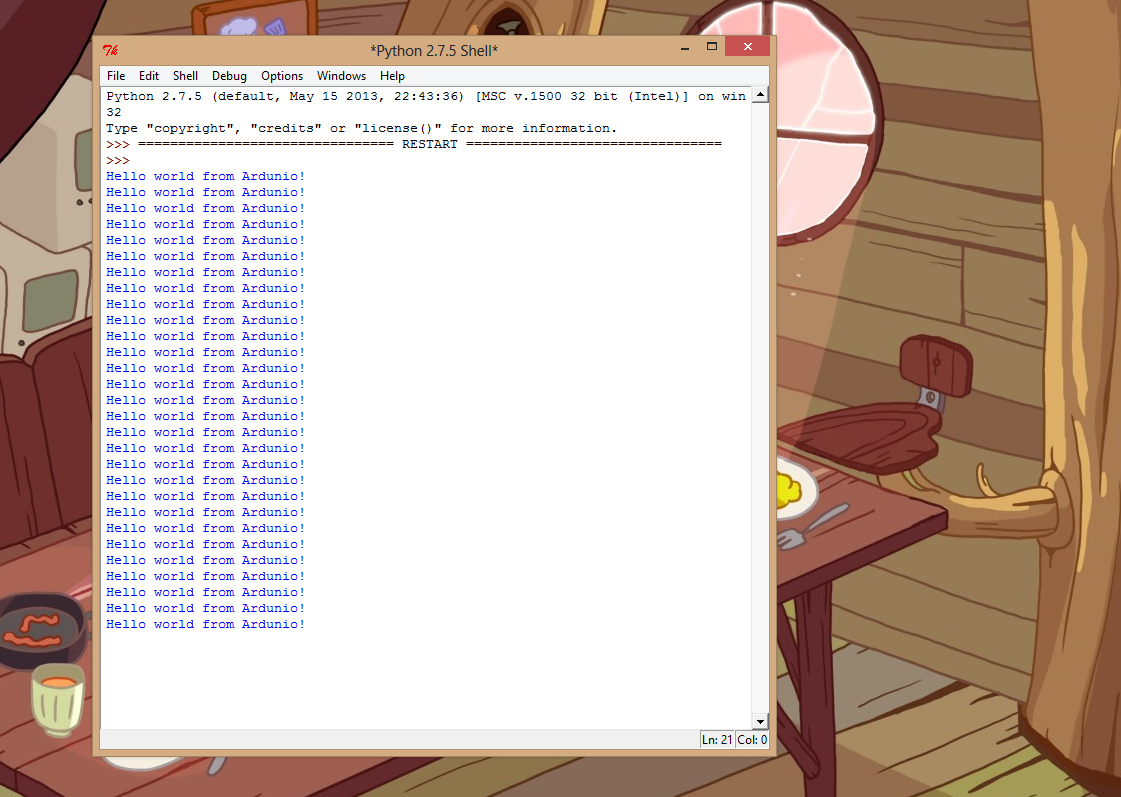The height and width of the screenshot is (797, 1121).
Task: Open the Windows menu
Action: pos(341,75)
